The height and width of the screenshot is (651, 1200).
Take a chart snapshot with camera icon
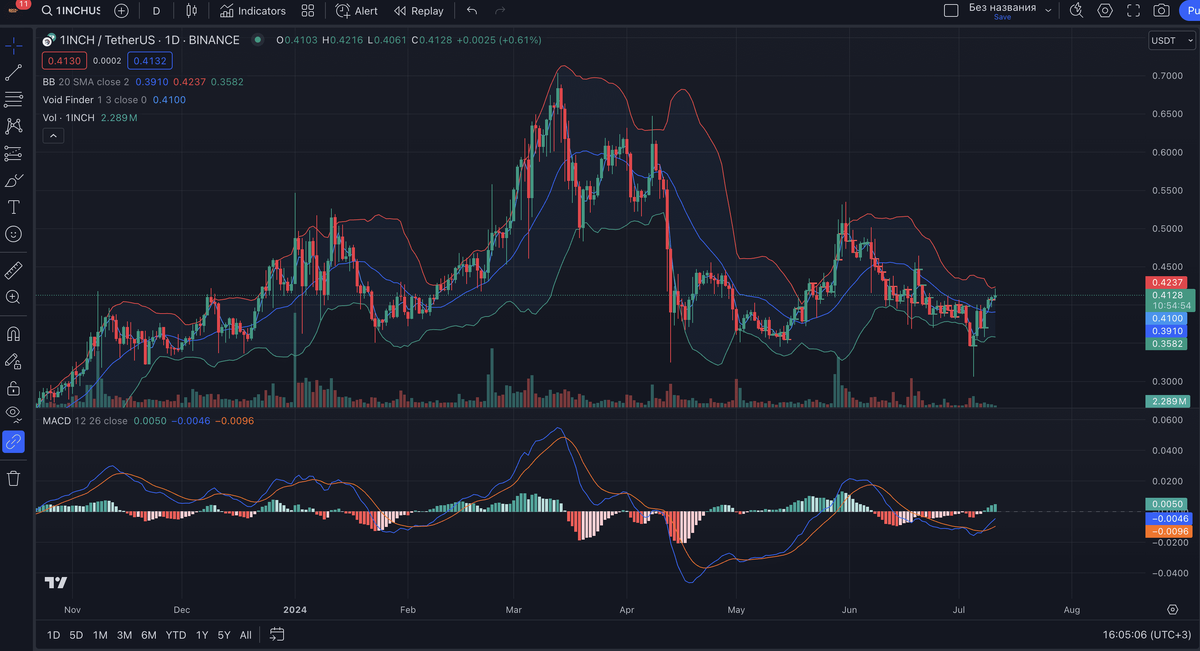coord(1161,10)
